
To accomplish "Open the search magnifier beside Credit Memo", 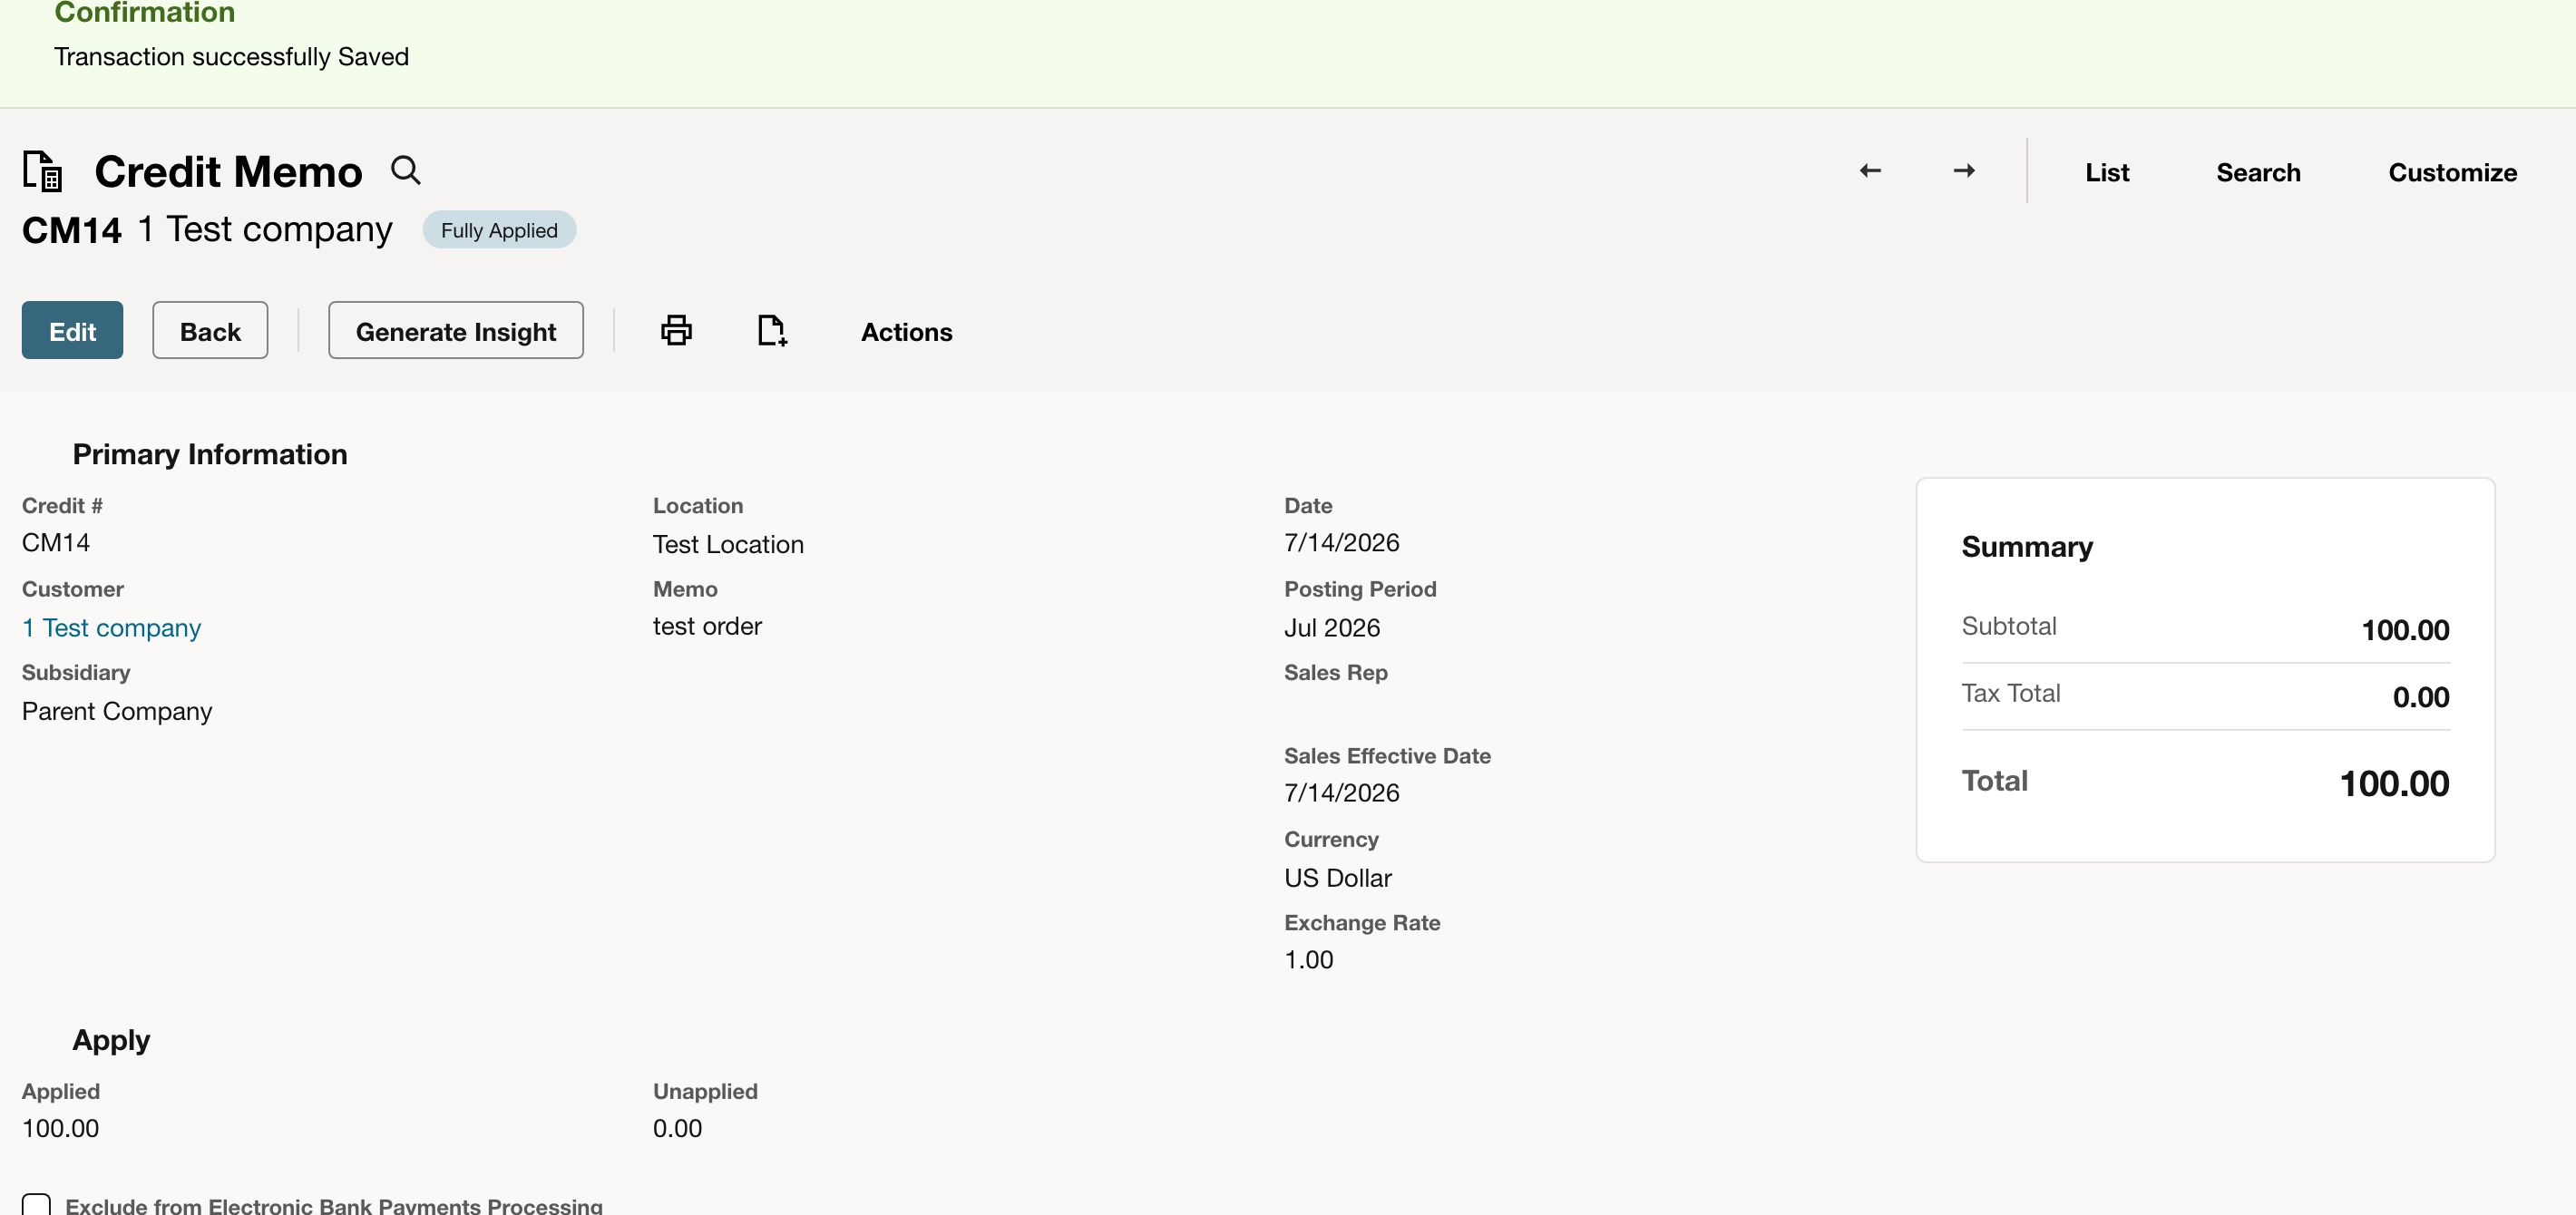I will click(x=405, y=170).
